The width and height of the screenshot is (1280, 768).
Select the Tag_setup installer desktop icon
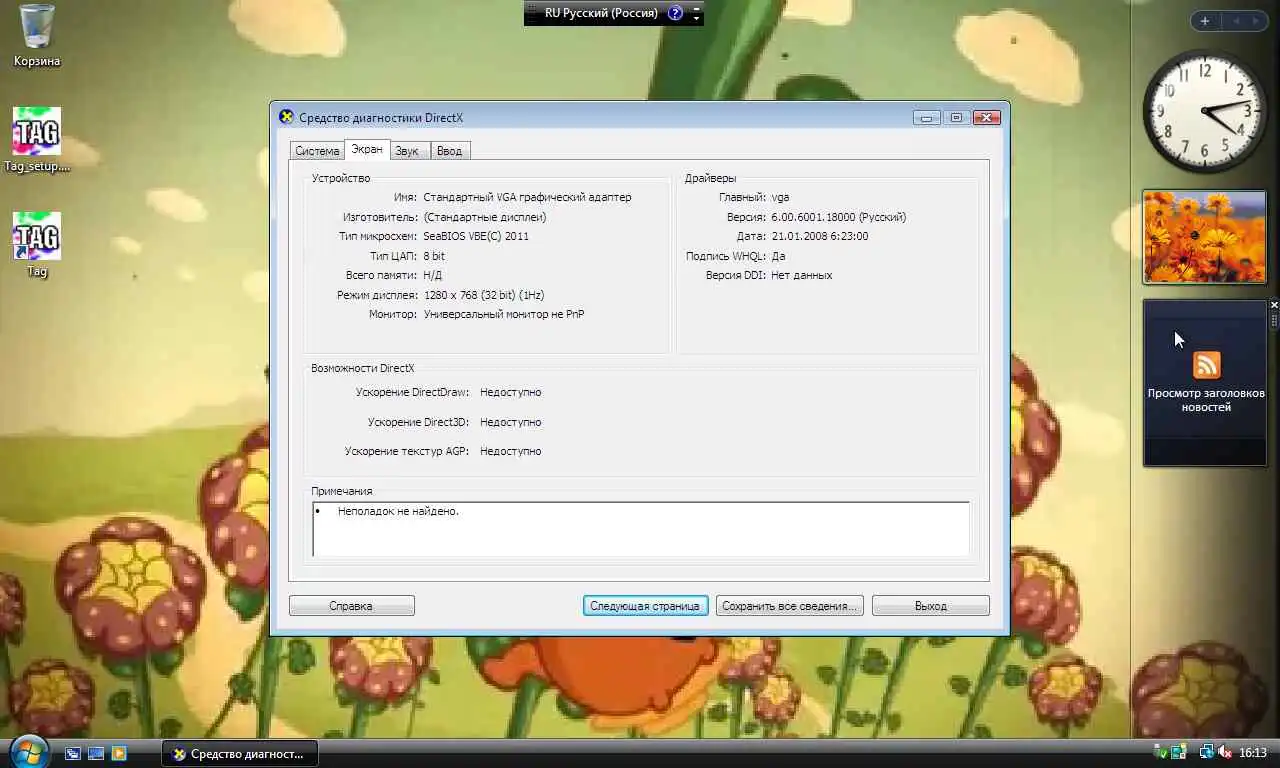tap(37, 140)
